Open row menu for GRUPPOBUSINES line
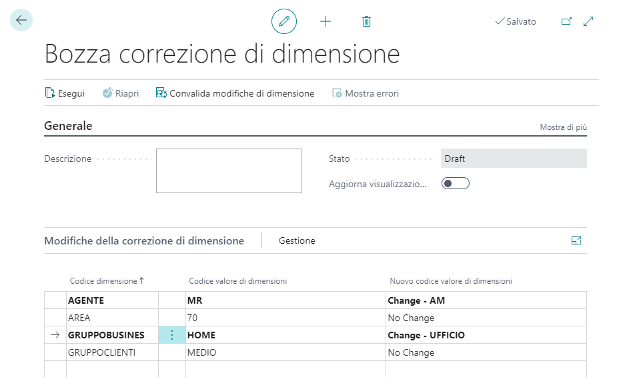This screenshot has width=644, height=378. click(x=172, y=335)
